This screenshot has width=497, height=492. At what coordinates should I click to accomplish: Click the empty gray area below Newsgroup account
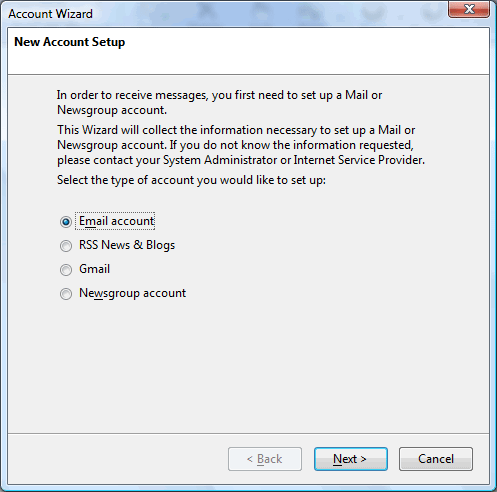coord(248,367)
